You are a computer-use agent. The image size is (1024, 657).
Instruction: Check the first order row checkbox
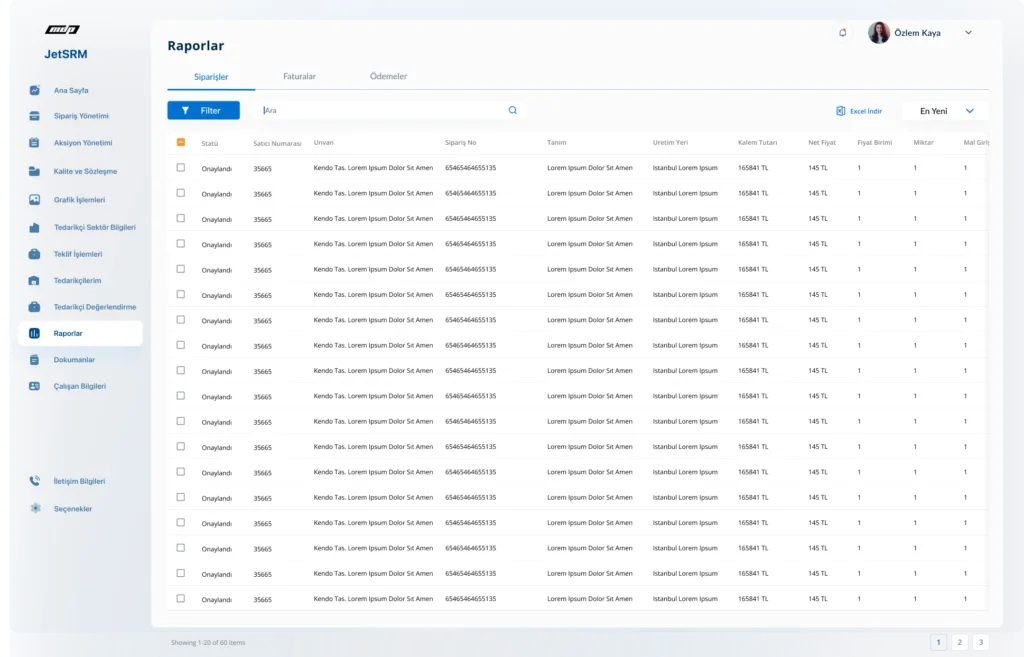pos(181,168)
